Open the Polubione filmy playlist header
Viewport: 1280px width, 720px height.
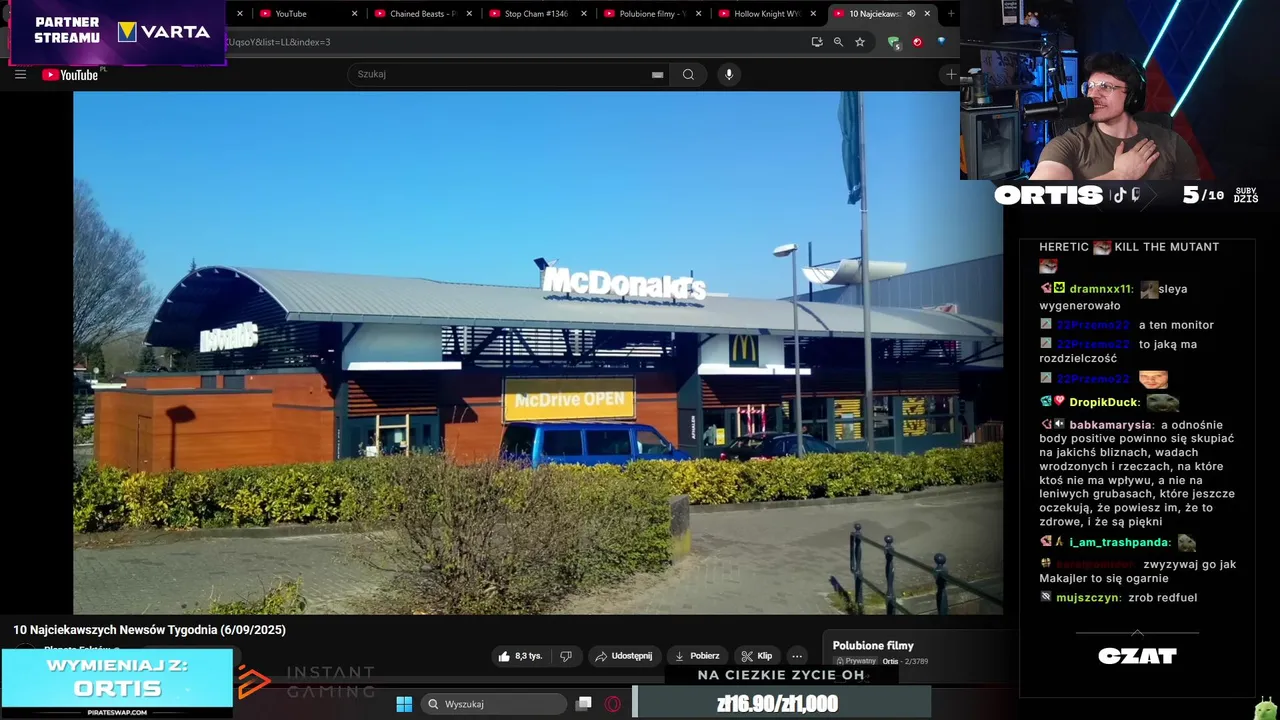873,646
